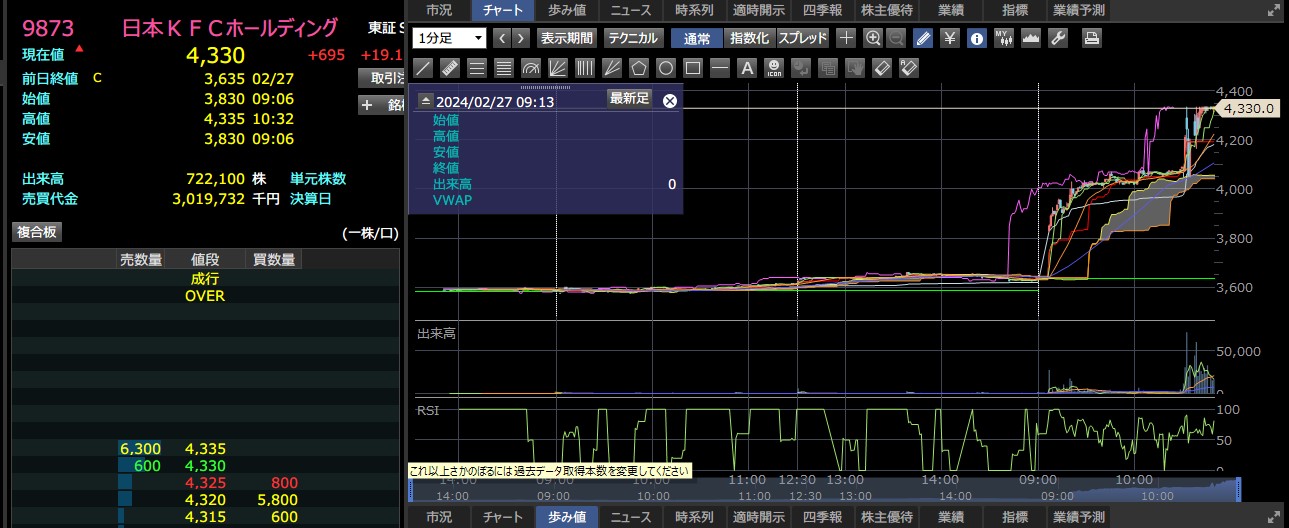The width and height of the screenshot is (1289, 528).
Task: Open 株主優待 tab in lower tab bar
Action: click(x=886, y=517)
